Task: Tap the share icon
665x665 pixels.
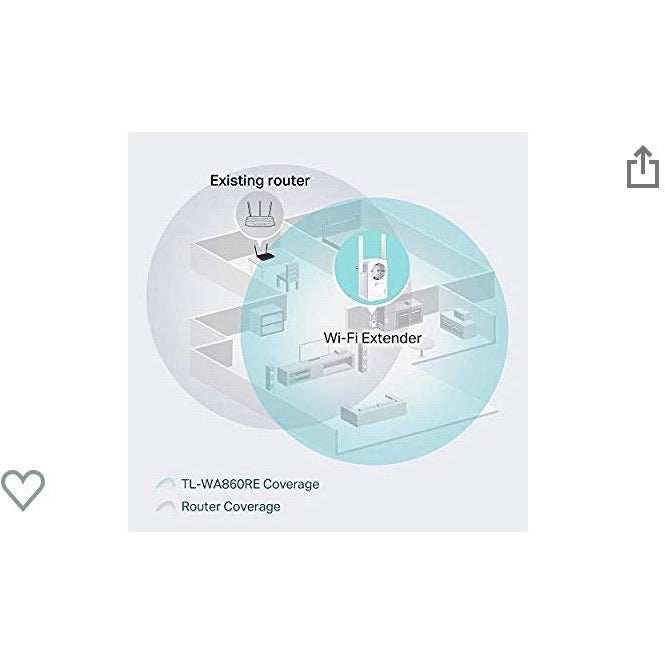Action: [x=643, y=167]
